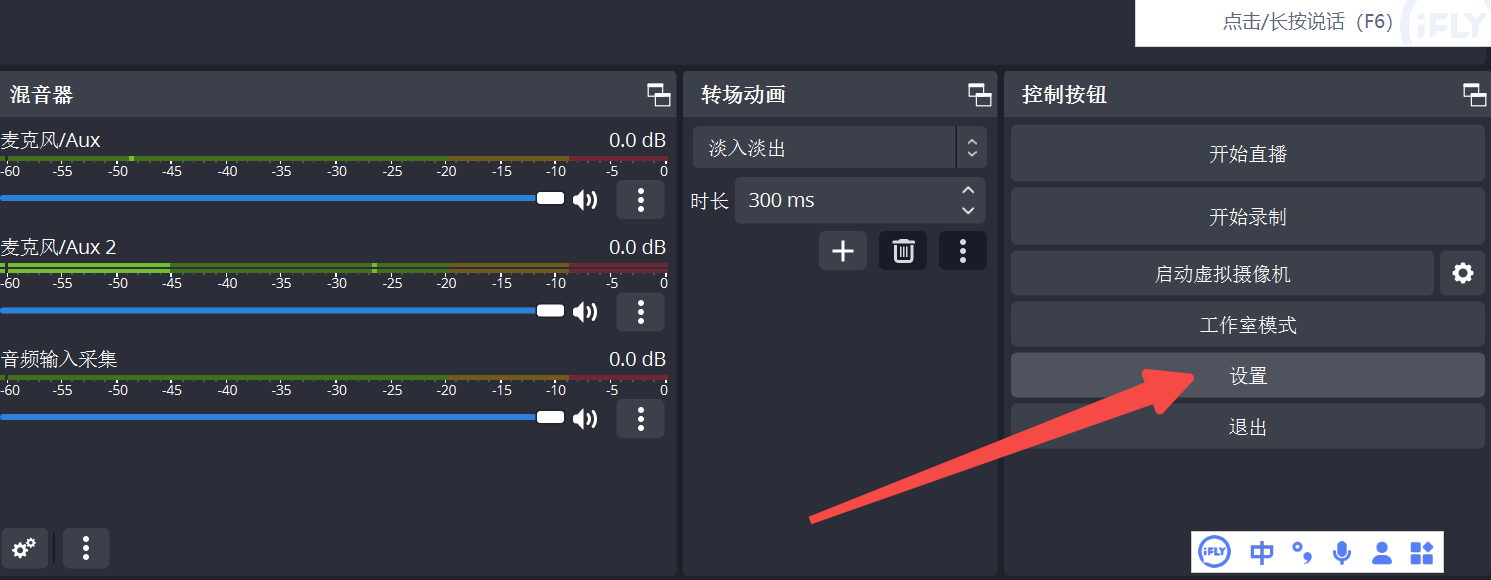
Task: Open 麦克风/Aux three-dot options menu
Action: coord(640,200)
